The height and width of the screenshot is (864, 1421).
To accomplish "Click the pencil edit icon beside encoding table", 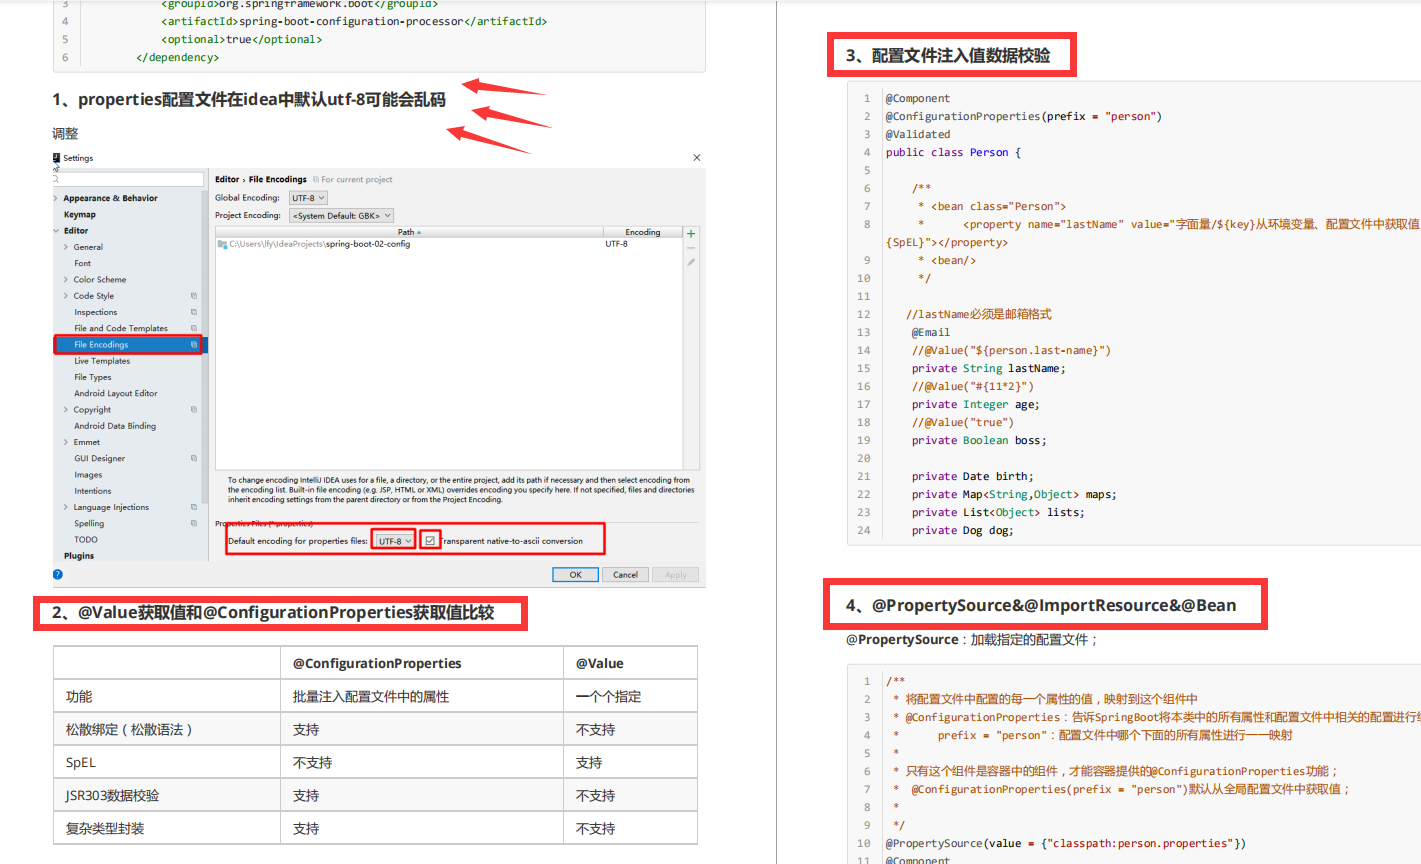I will tap(691, 262).
